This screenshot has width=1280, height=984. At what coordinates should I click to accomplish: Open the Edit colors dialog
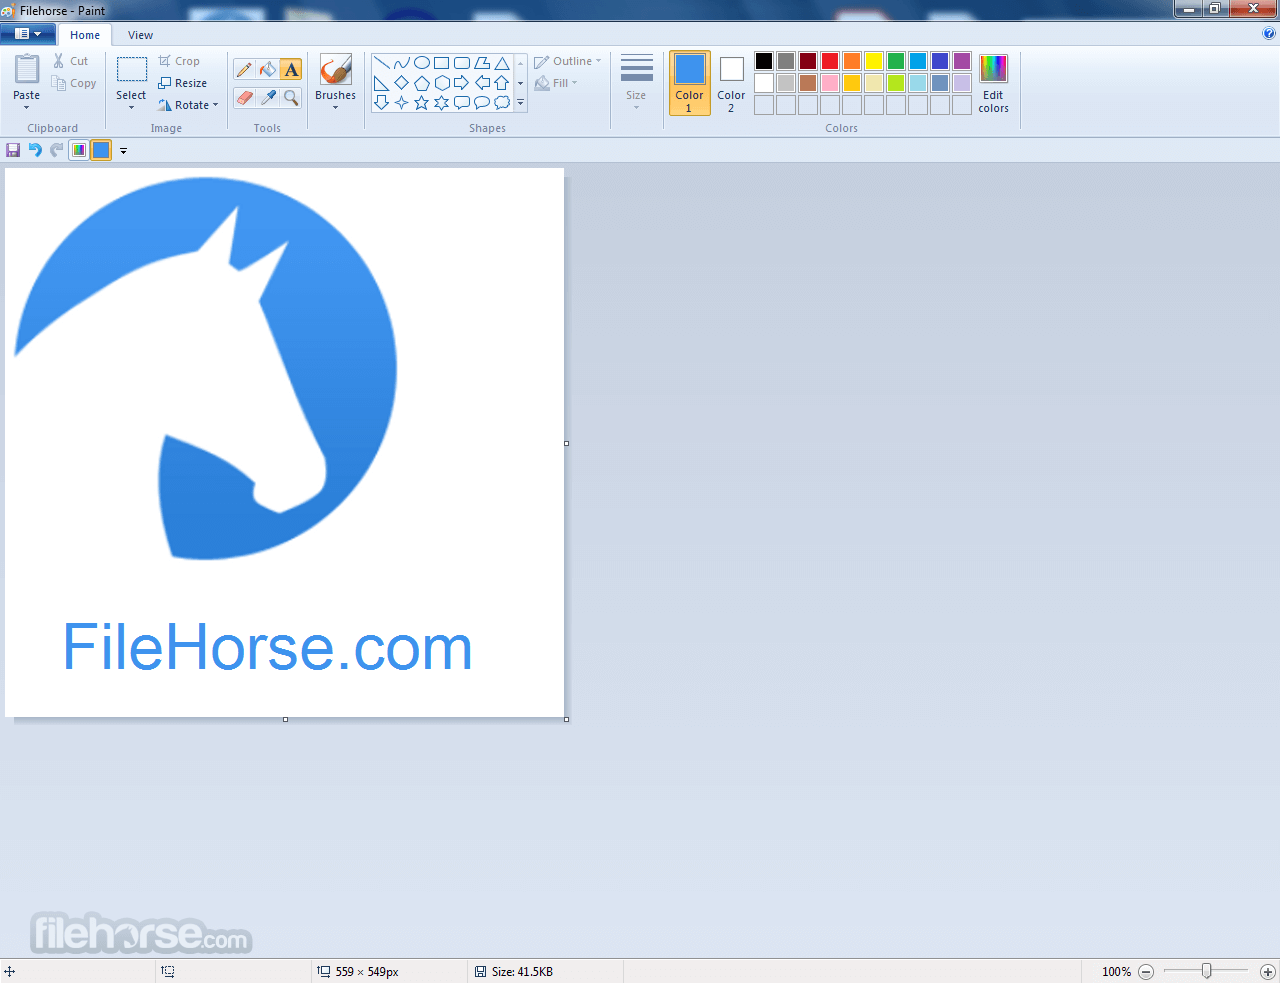(993, 83)
